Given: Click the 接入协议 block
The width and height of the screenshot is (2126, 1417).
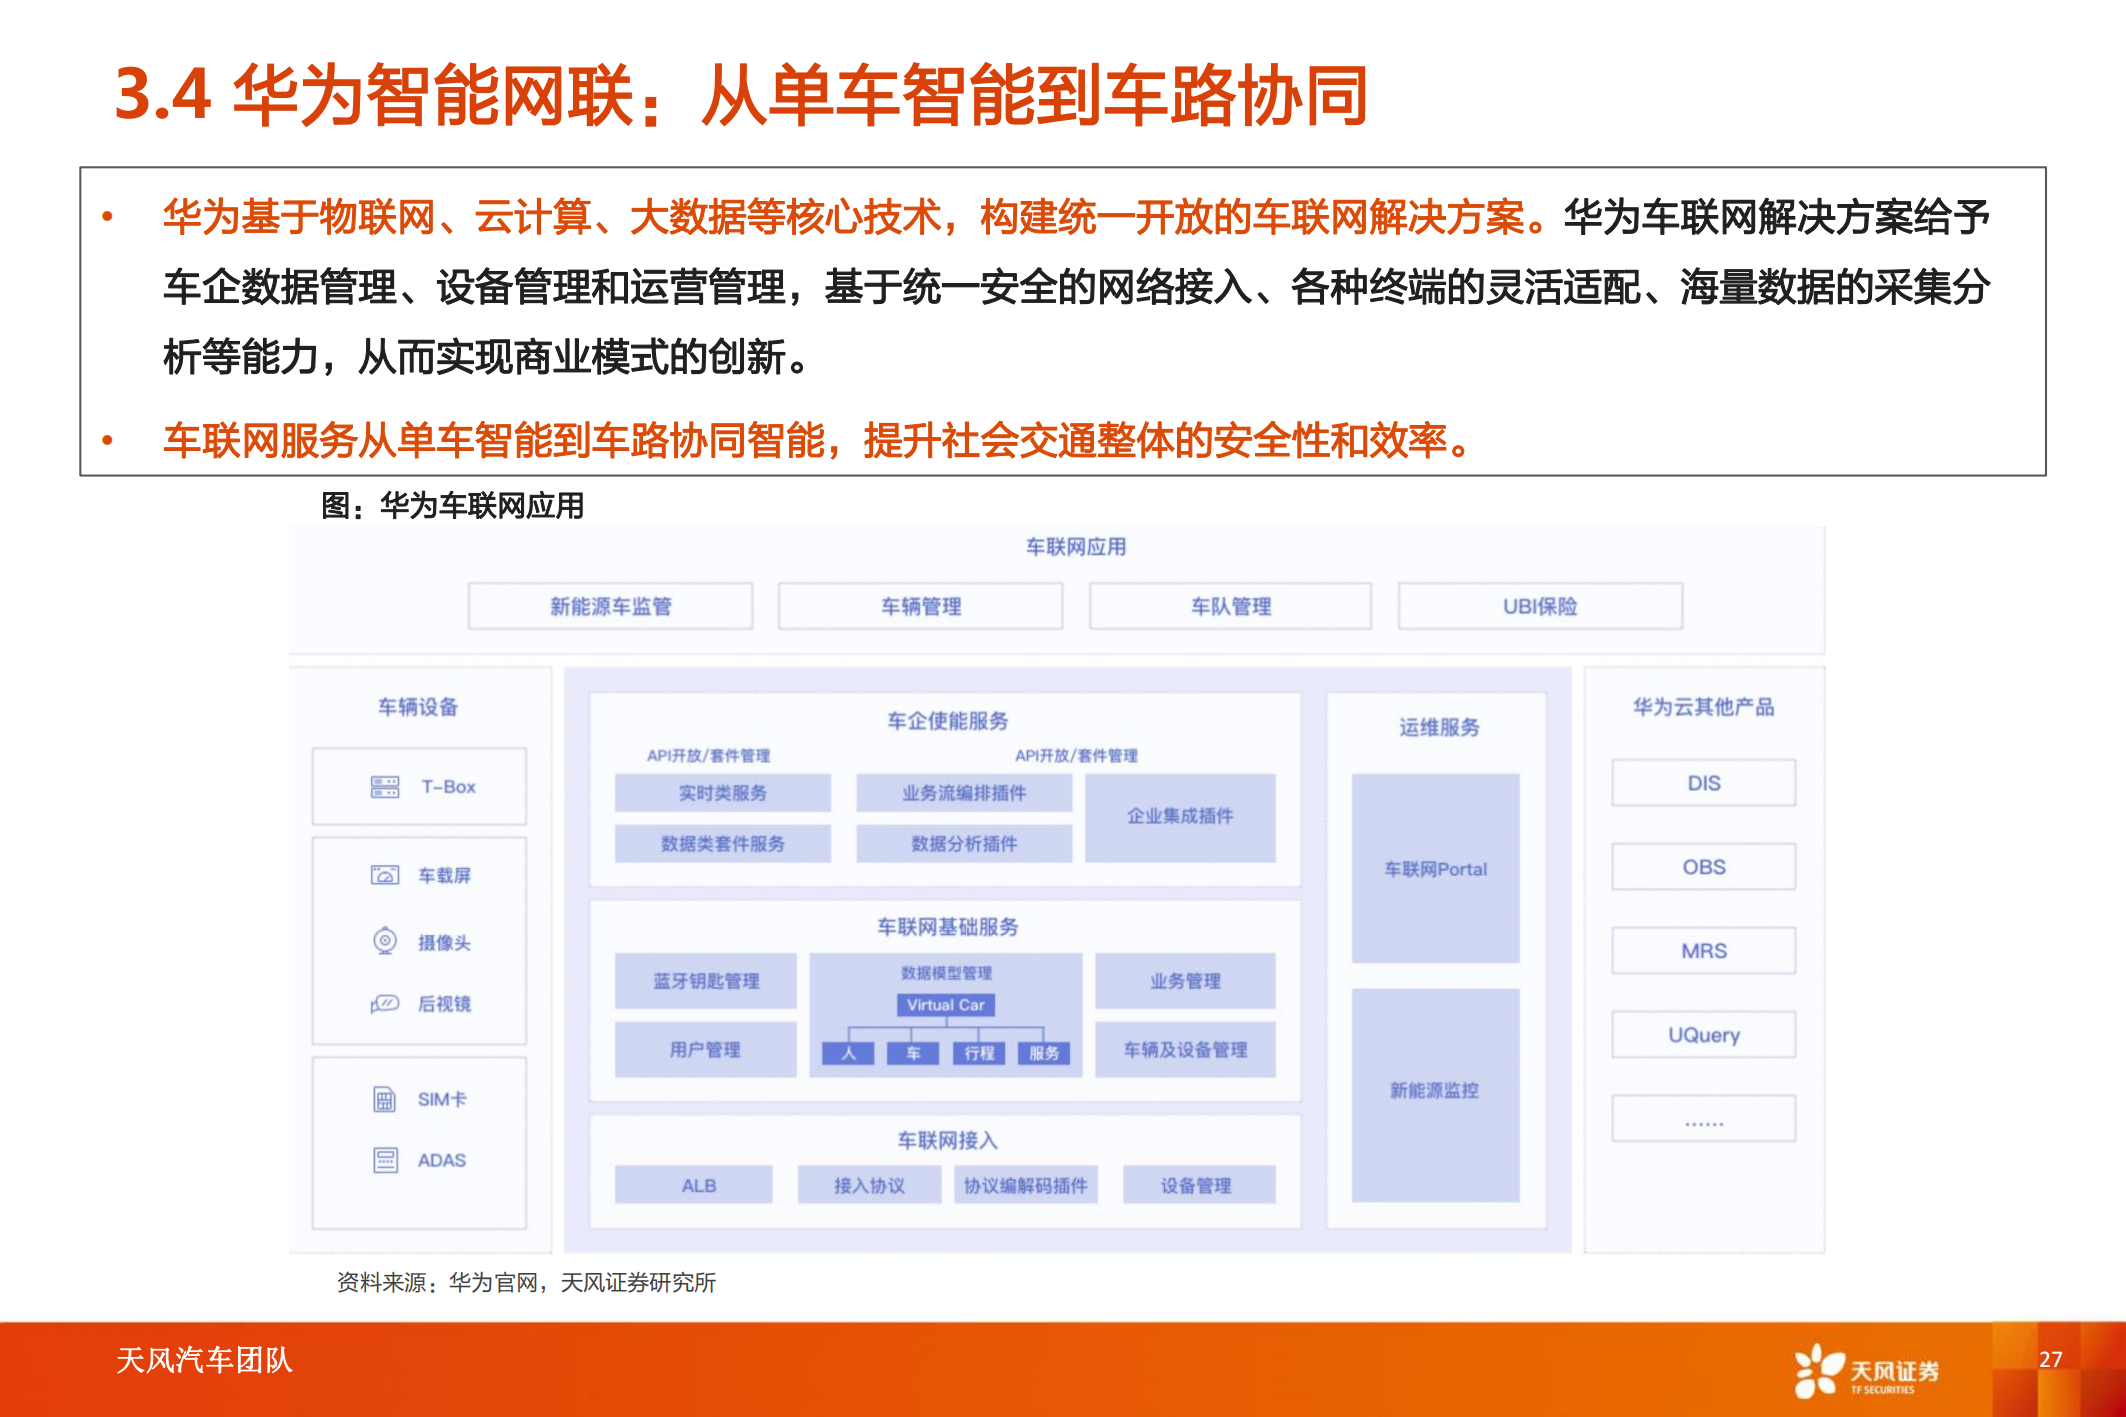Looking at the screenshot, I should pyautogui.click(x=869, y=1185).
